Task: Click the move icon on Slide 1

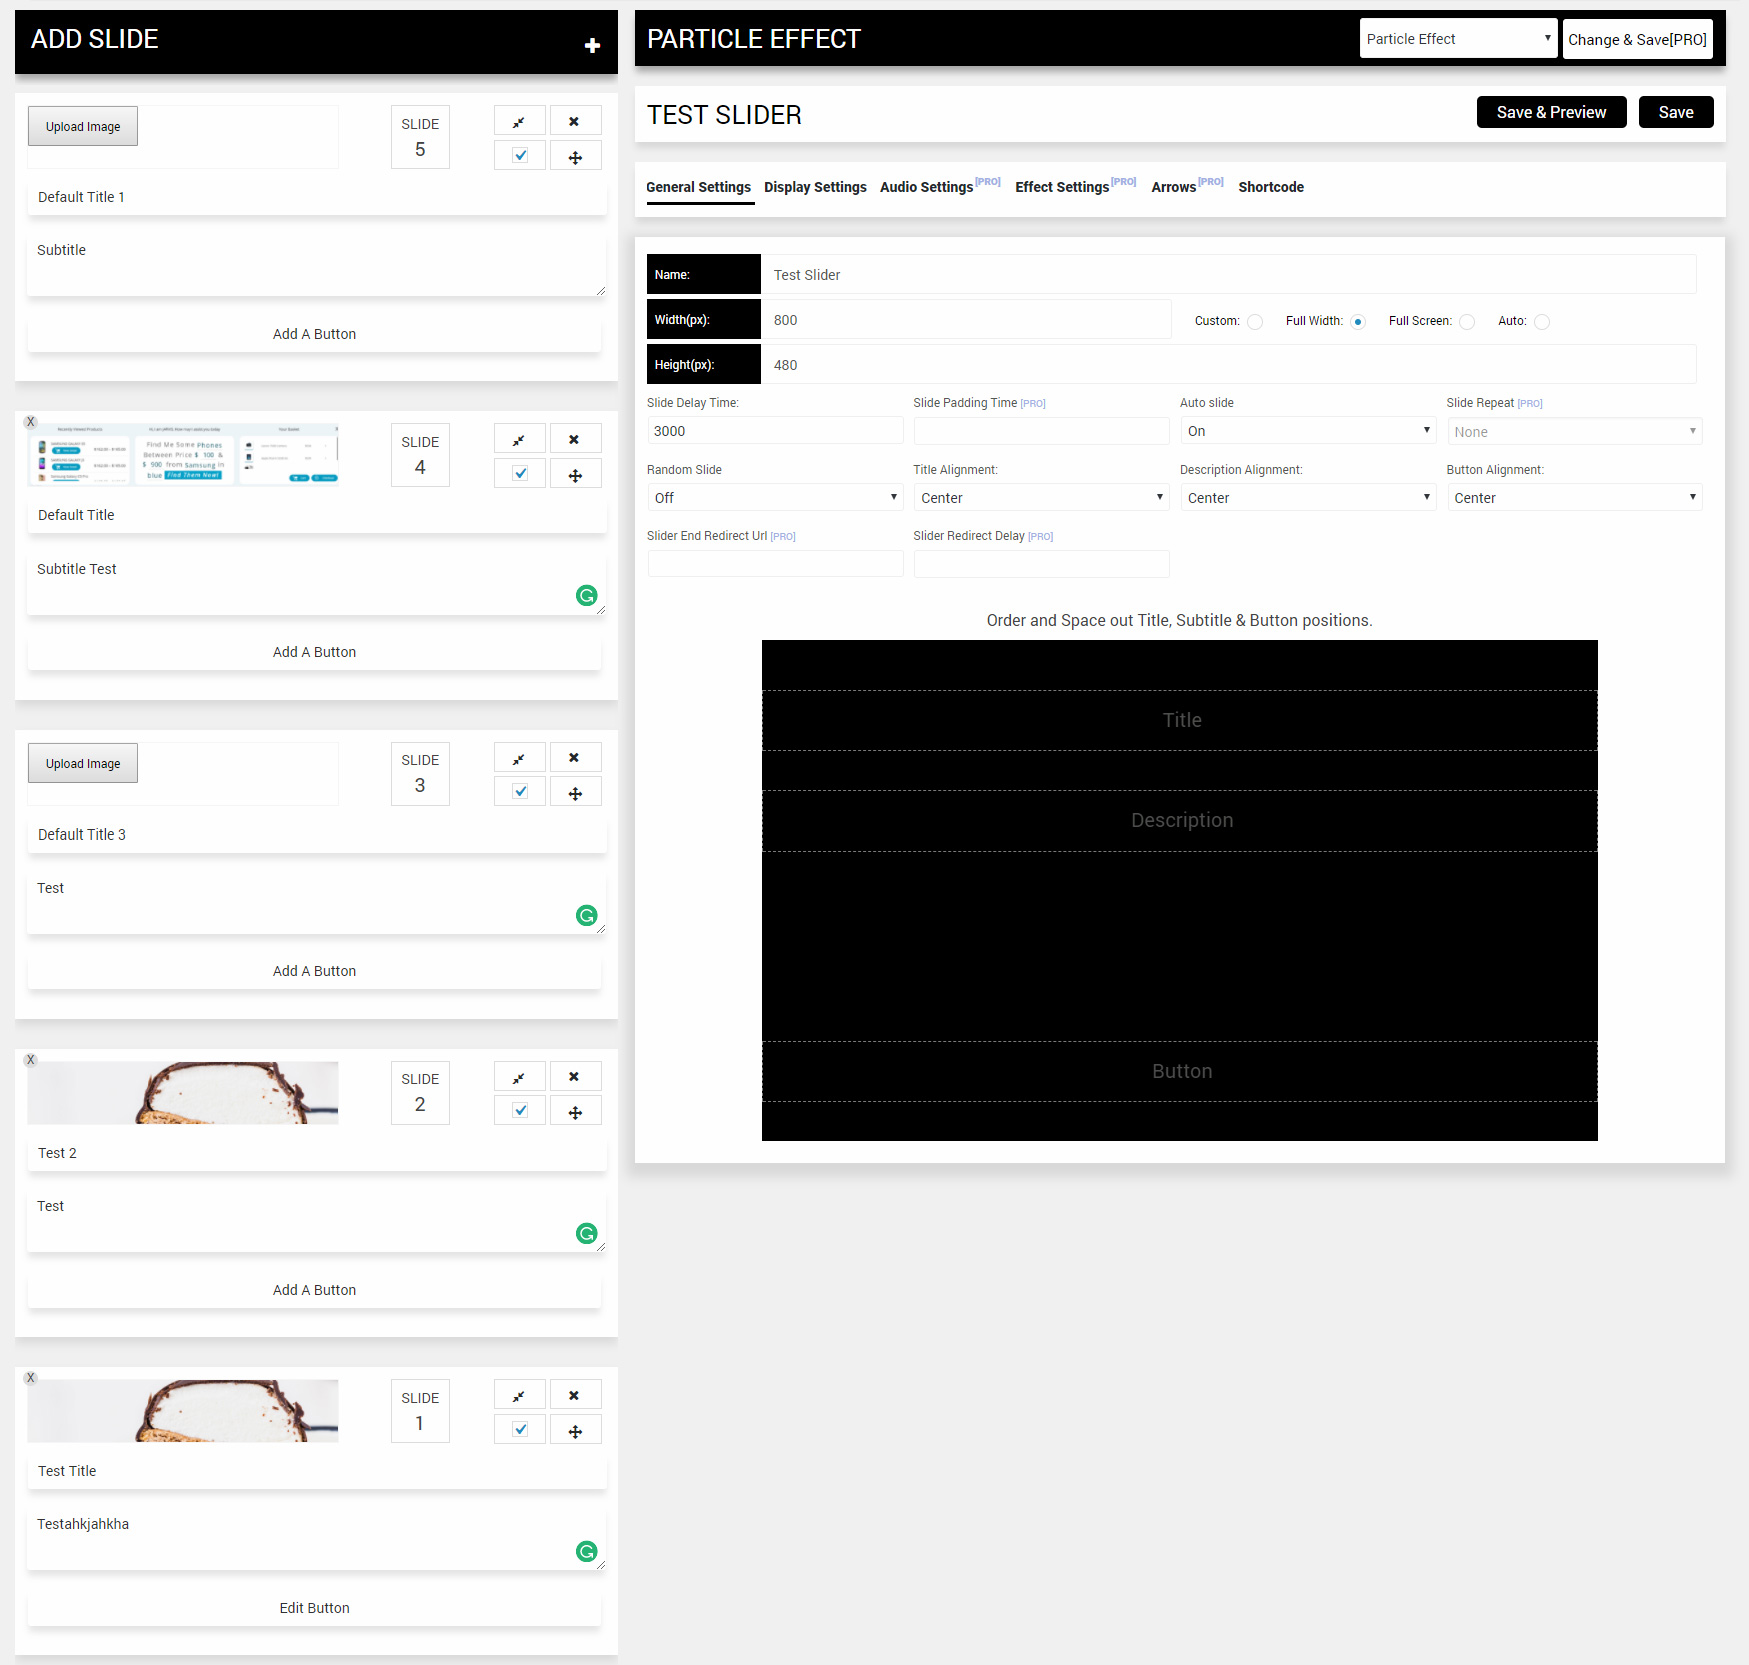Action: point(575,1431)
